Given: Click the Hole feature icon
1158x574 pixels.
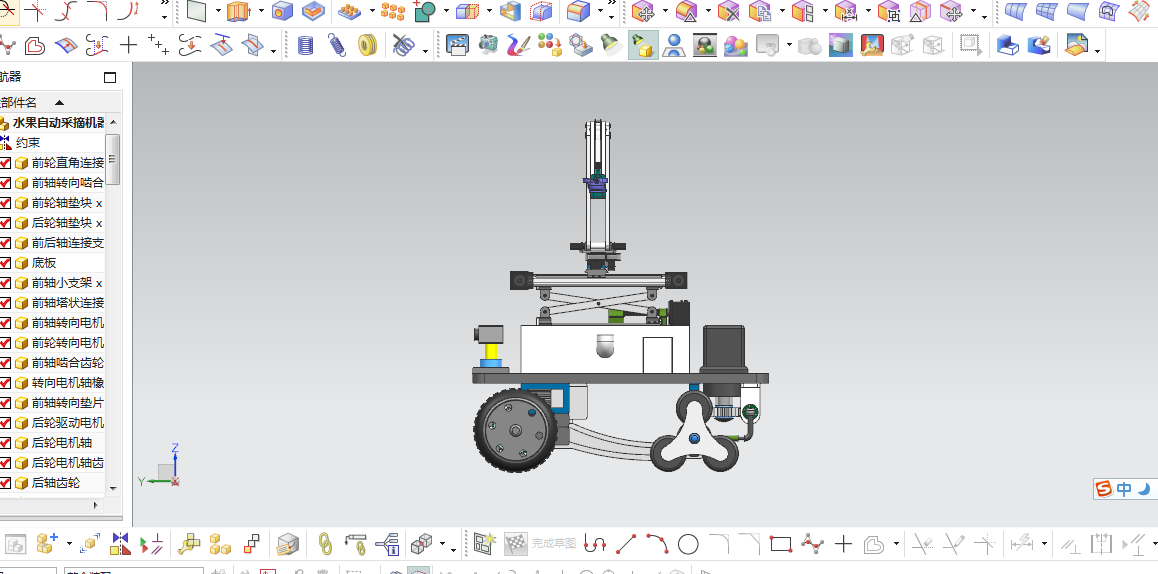Looking at the screenshot, I should click(282, 10).
